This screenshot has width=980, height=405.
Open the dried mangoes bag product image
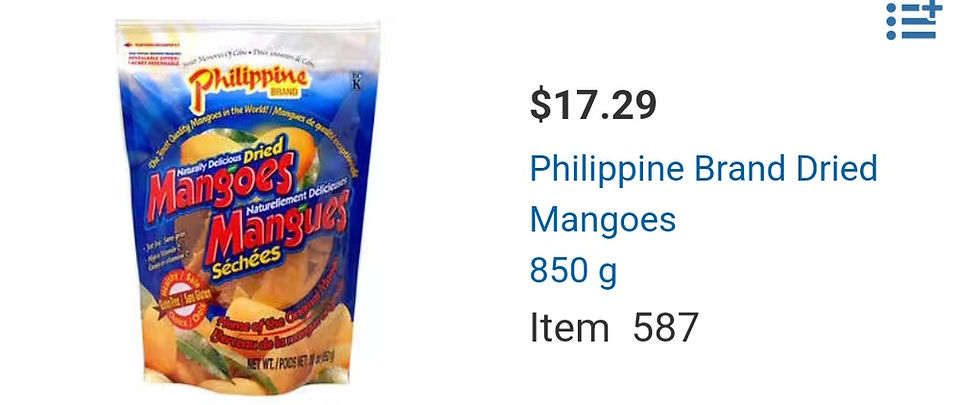248,208
